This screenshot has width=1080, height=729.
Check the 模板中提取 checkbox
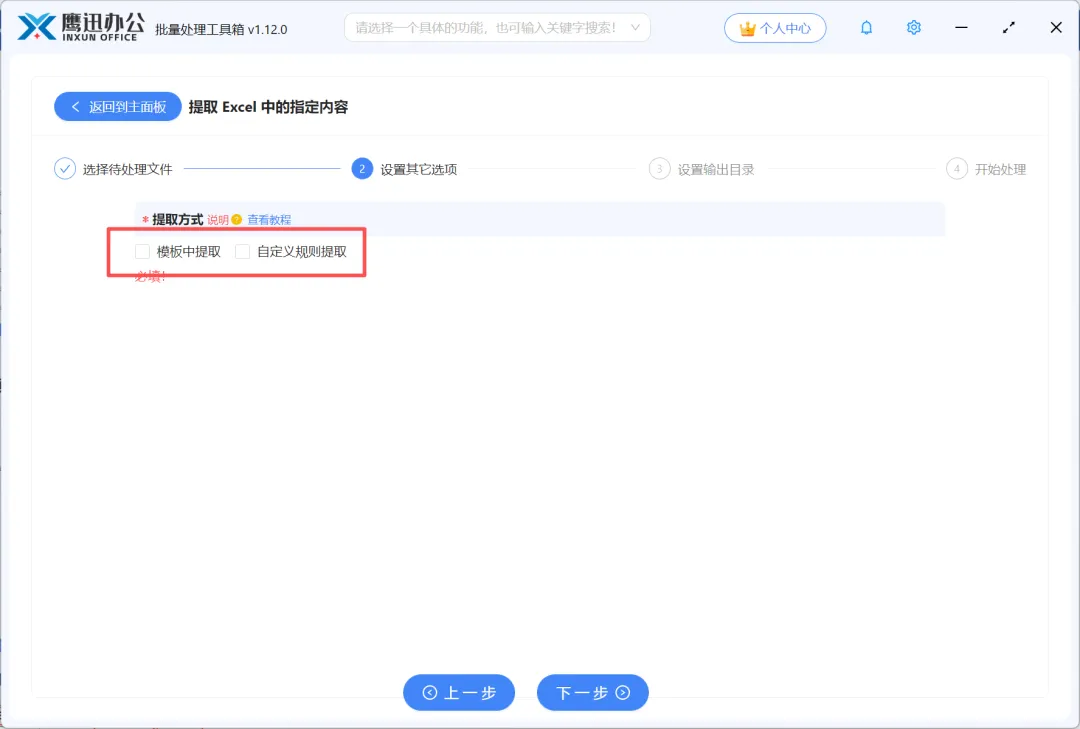click(143, 251)
